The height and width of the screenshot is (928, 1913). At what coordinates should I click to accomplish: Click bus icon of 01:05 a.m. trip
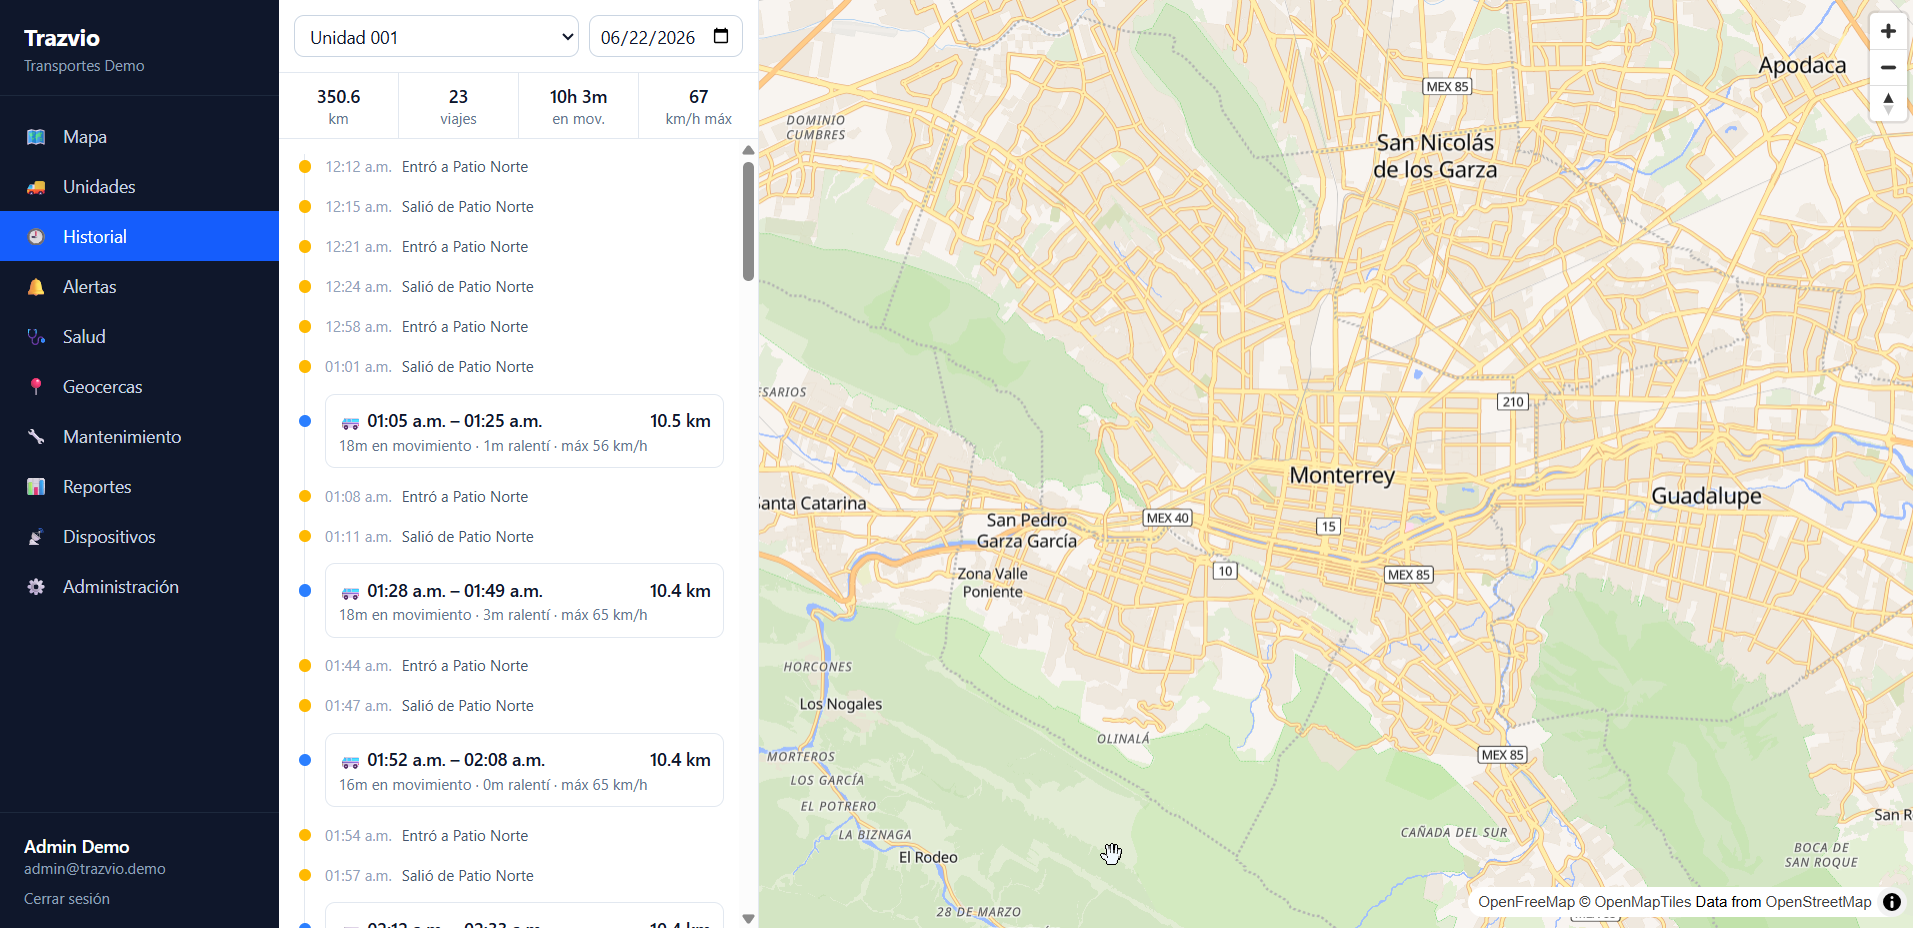[351, 423]
